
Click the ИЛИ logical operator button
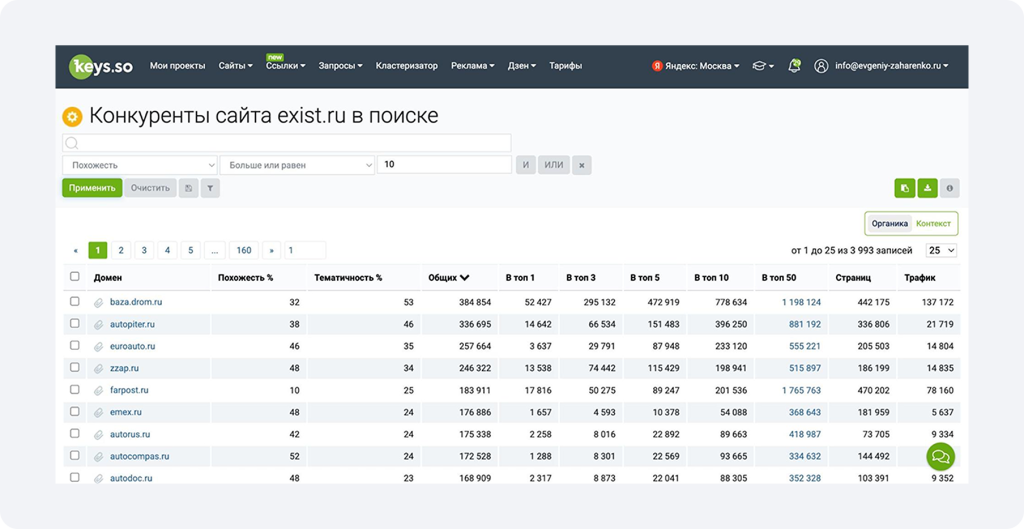(554, 165)
